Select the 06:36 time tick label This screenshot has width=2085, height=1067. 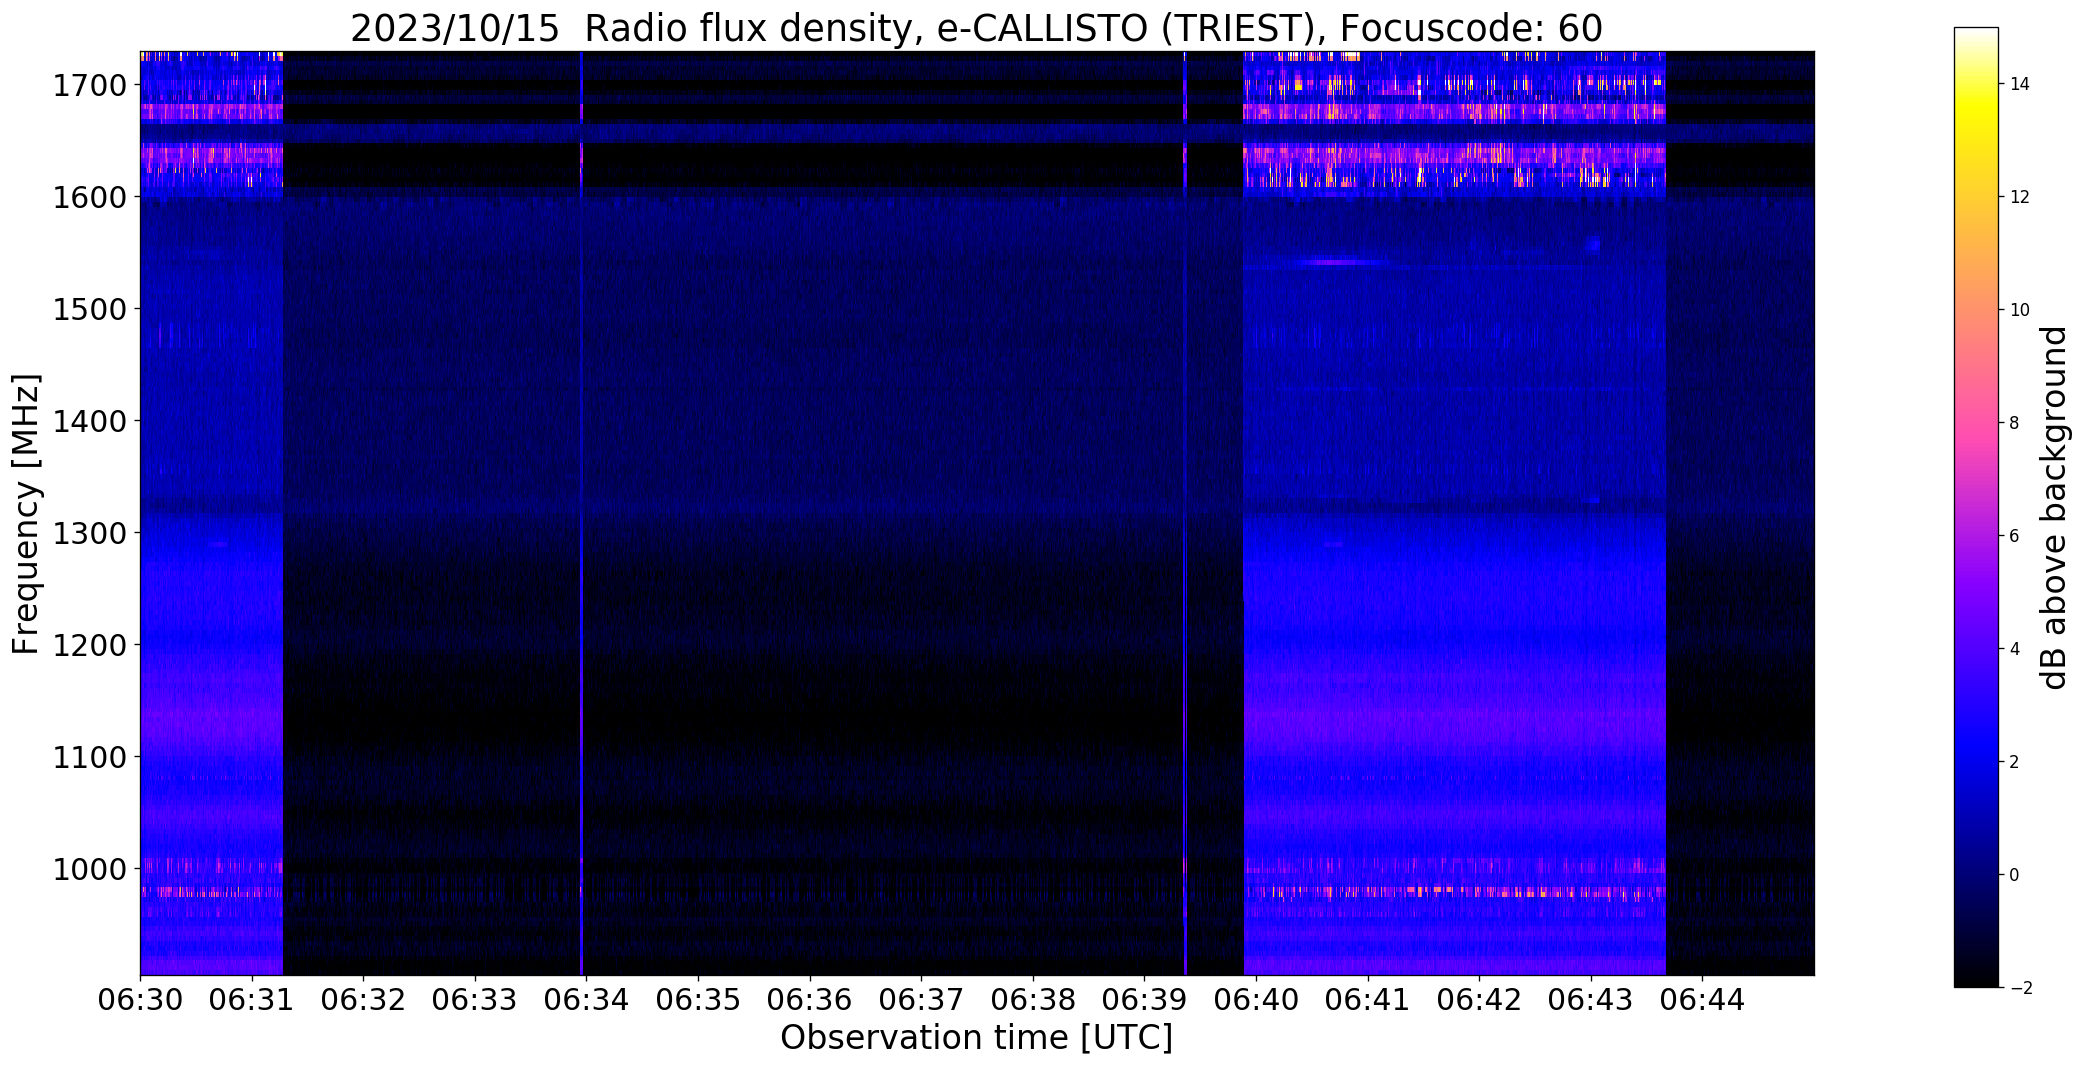click(810, 999)
